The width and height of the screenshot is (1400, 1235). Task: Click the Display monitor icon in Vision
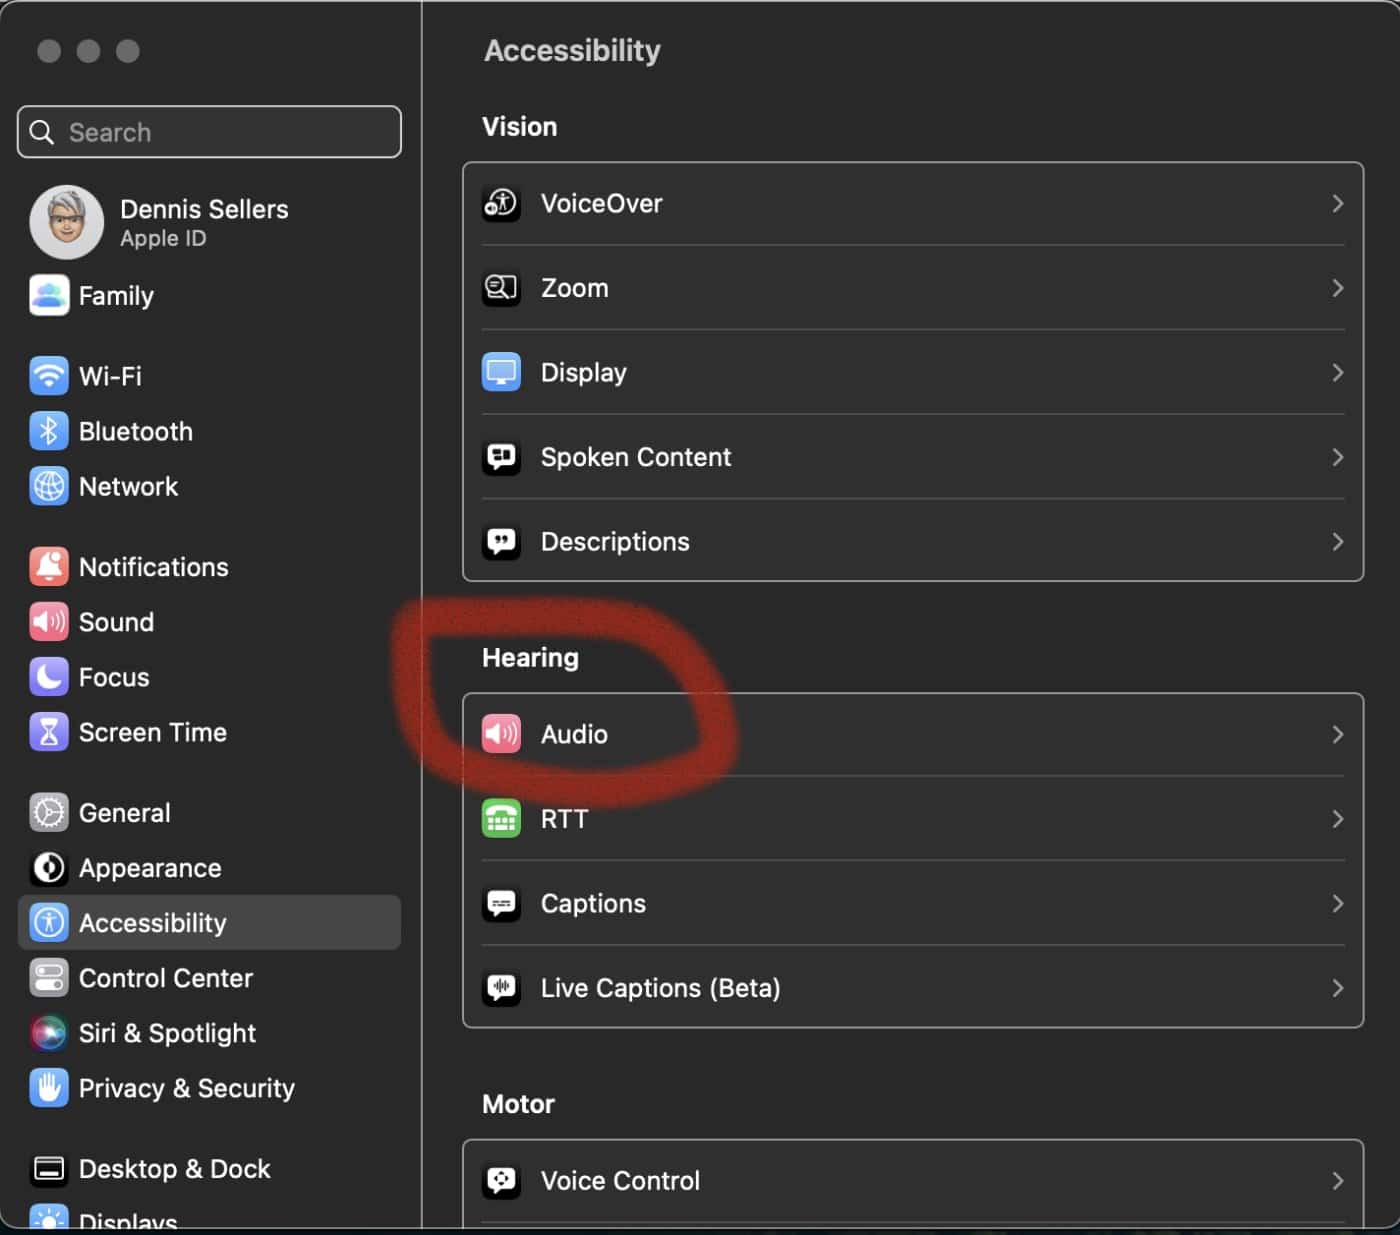501,372
